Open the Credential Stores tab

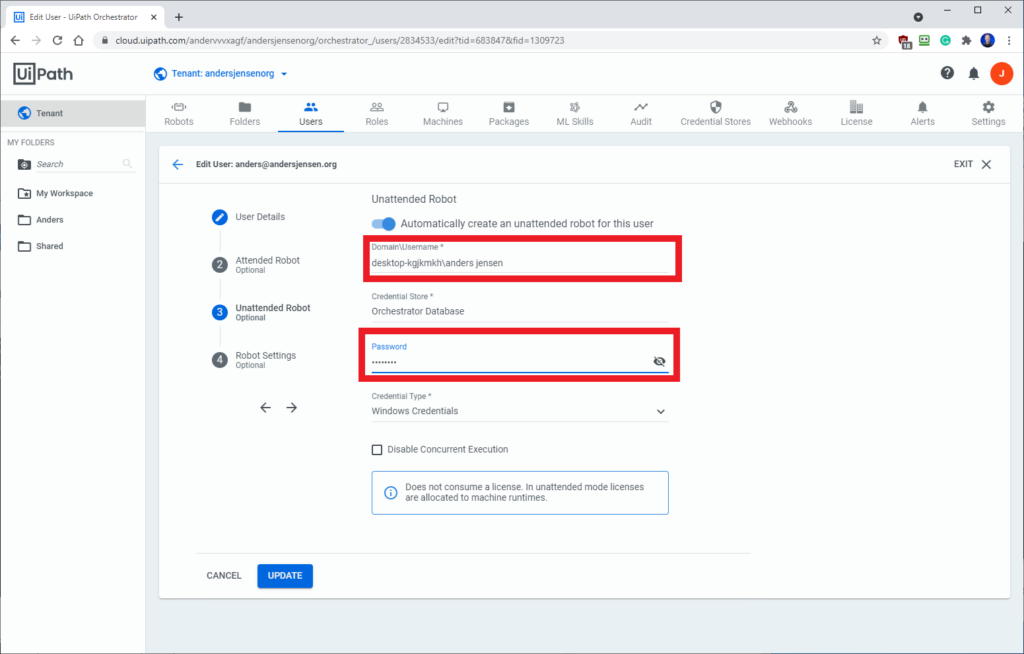pyautogui.click(x=715, y=114)
